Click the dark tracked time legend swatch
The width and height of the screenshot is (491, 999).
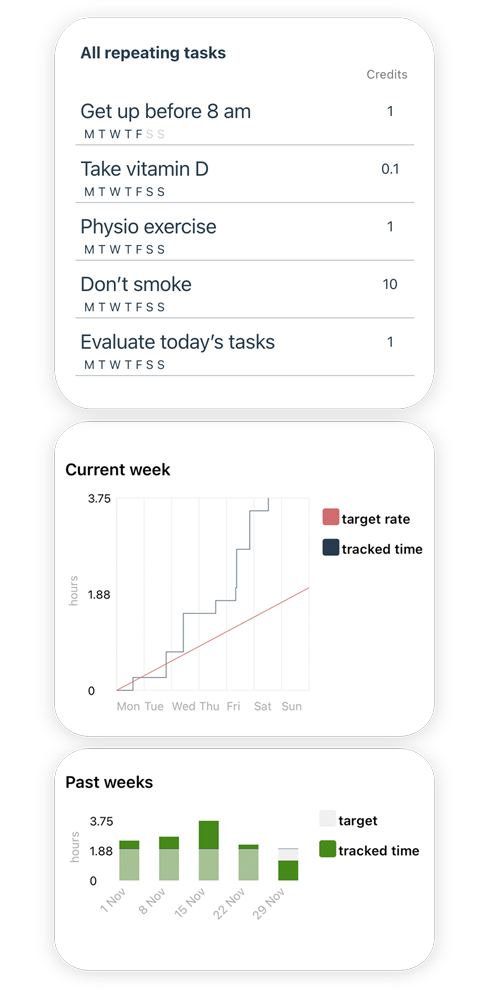(331, 547)
